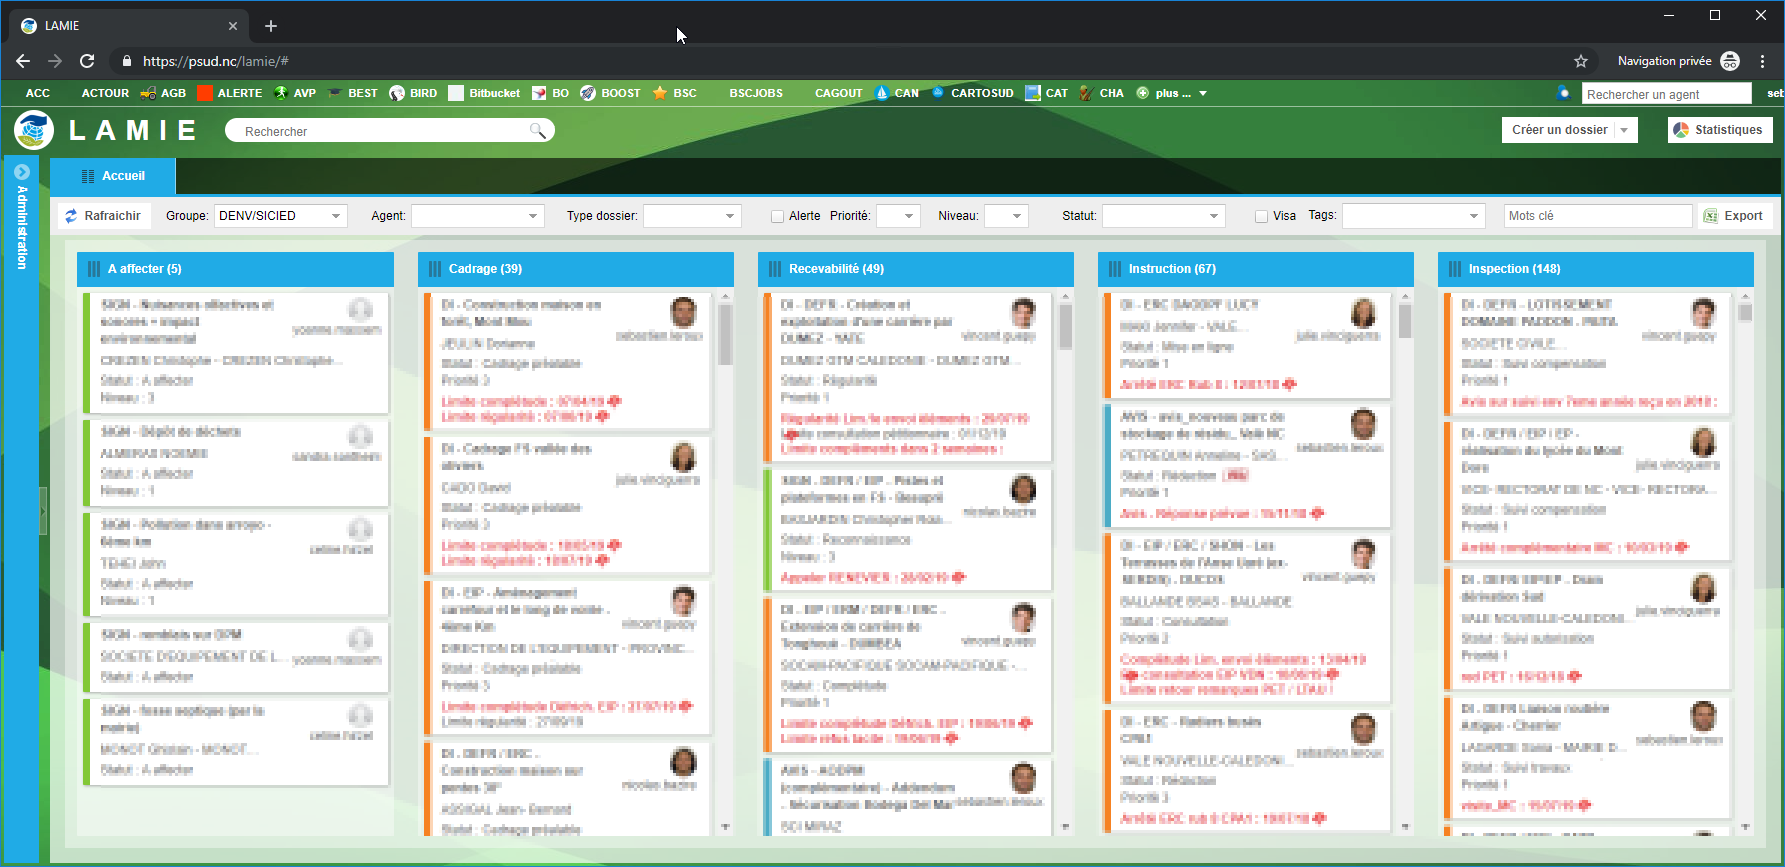
Task: Reload the page in browser
Action: pyautogui.click(x=87, y=61)
